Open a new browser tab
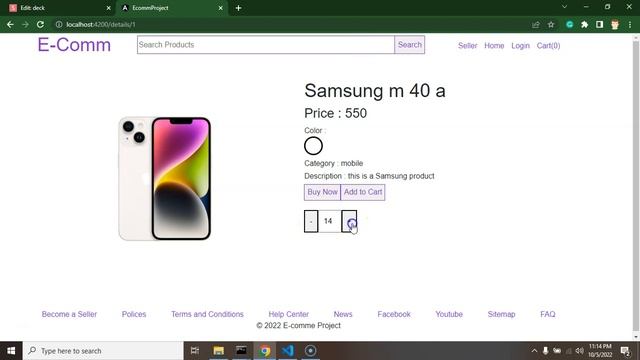Screen dimensions: 640x360 [238, 8]
